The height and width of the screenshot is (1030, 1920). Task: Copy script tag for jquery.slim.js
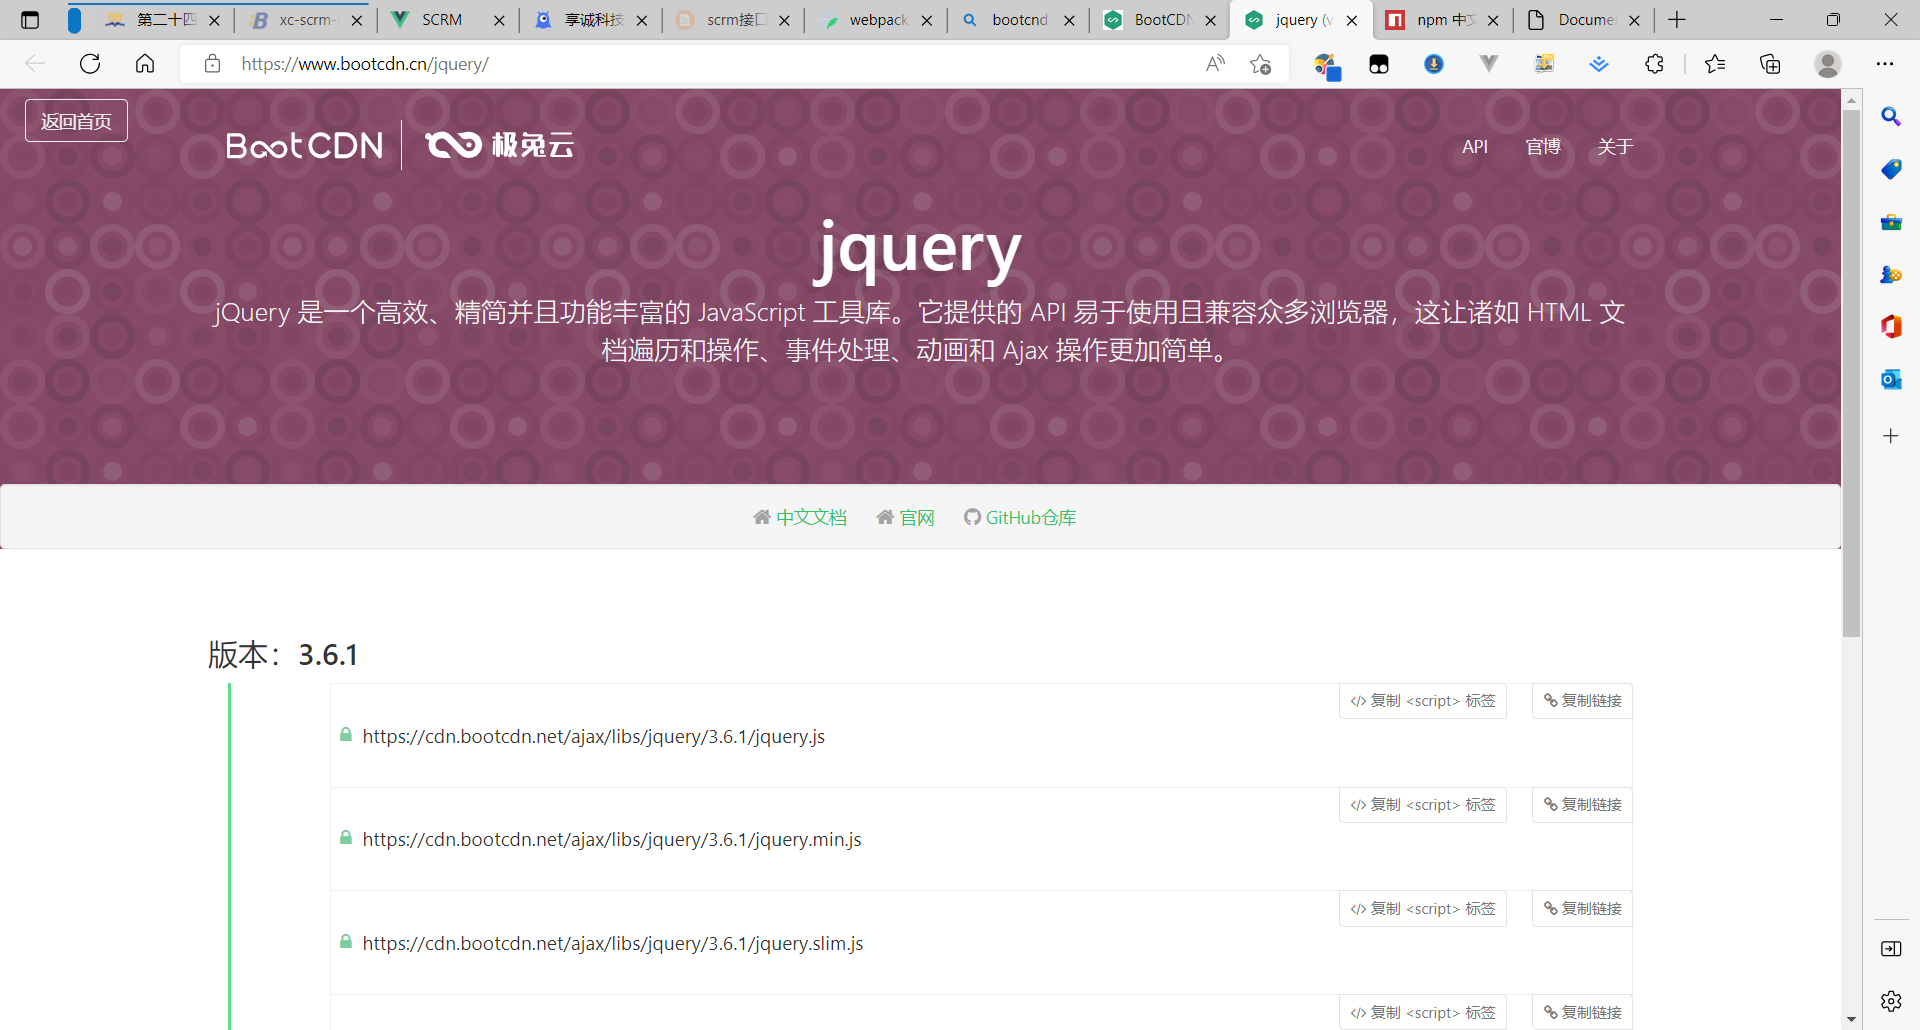(x=1422, y=909)
